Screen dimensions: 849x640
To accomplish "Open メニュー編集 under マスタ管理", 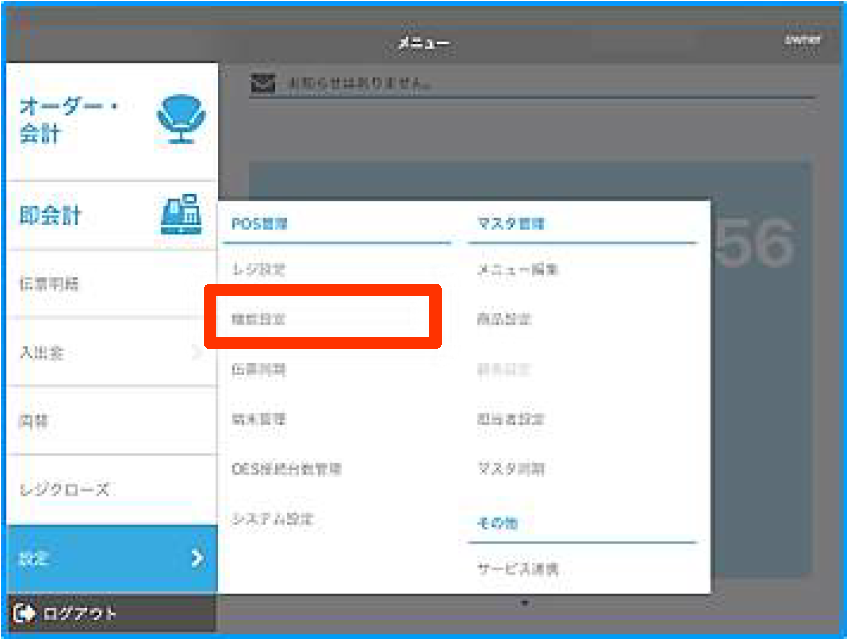I will [x=517, y=270].
